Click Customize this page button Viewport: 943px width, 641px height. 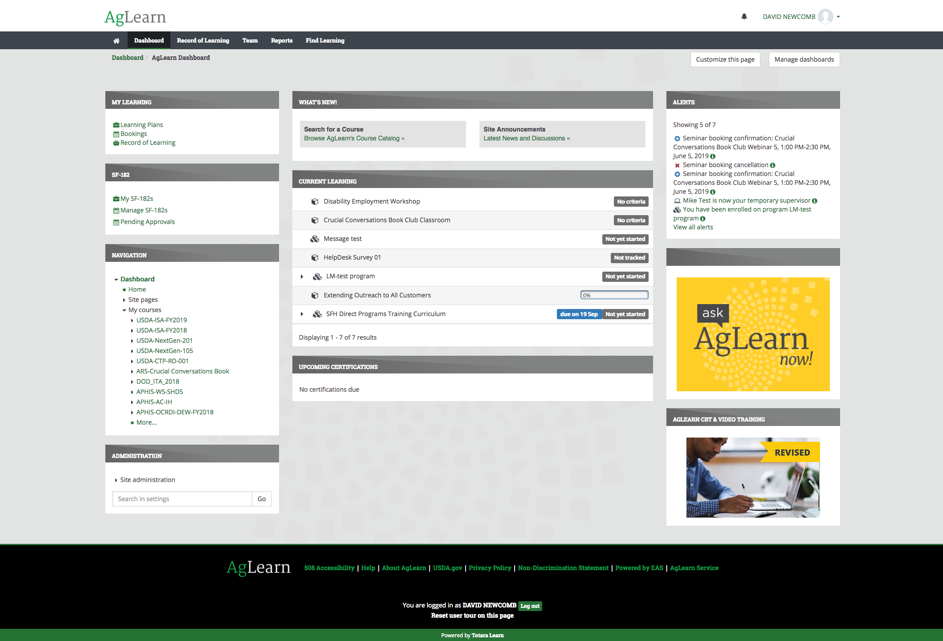click(x=725, y=60)
